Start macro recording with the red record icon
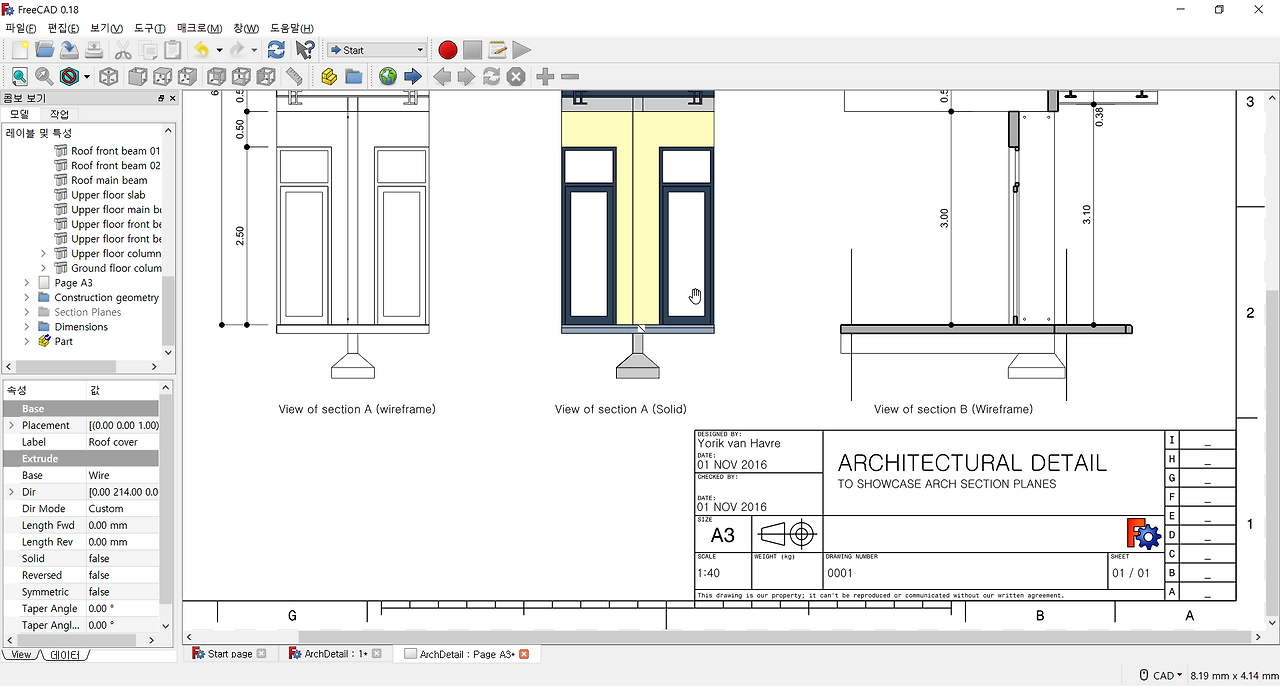Screen dimensions: 1280x686 (x=447, y=49)
